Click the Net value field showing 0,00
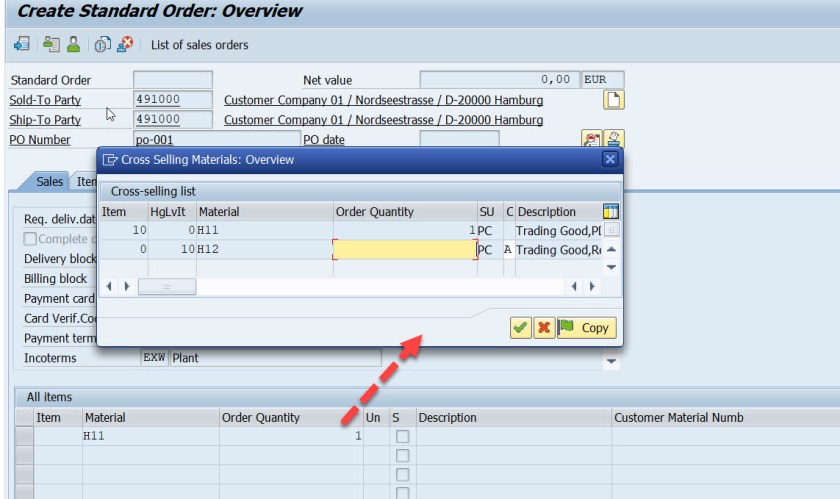 (499, 80)
